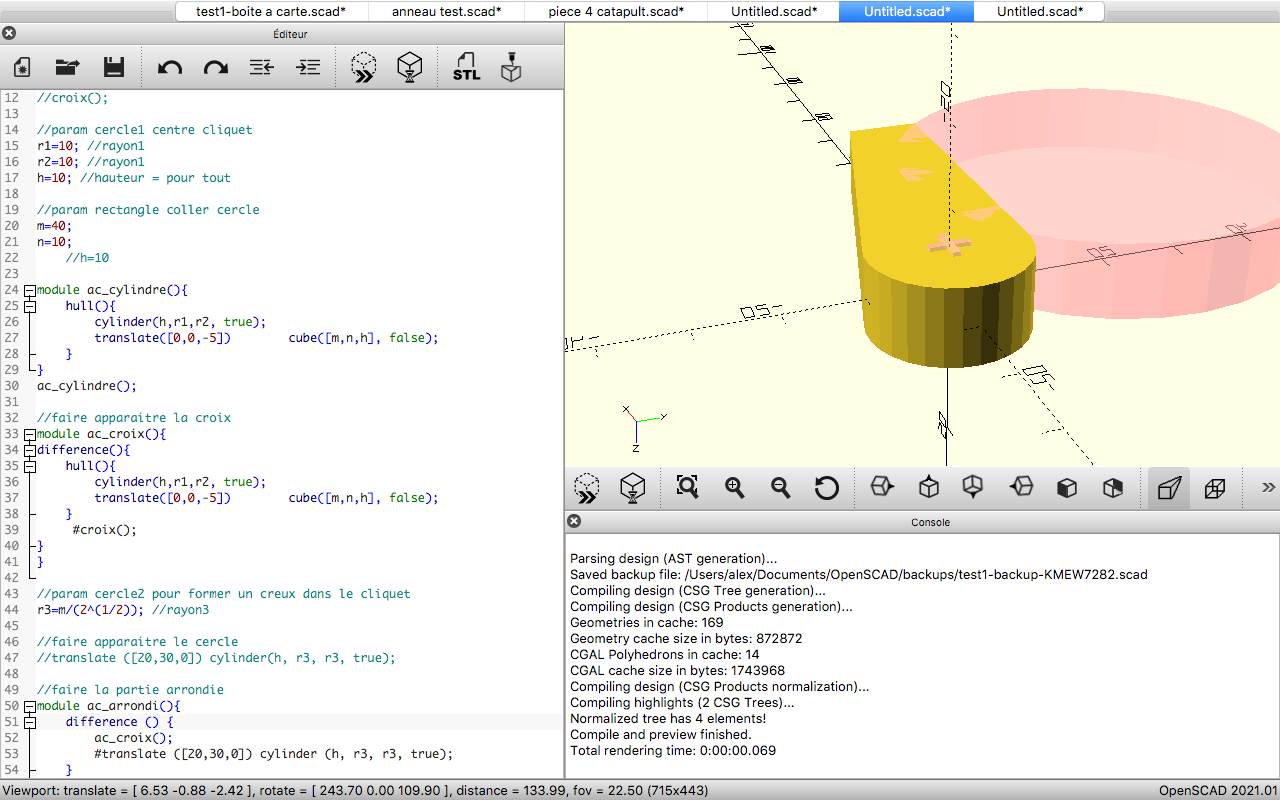Viewport: 1280px width, 800px height.
Task: Undo the last edit
Action: pyautogui.click(x=170, y=68)
